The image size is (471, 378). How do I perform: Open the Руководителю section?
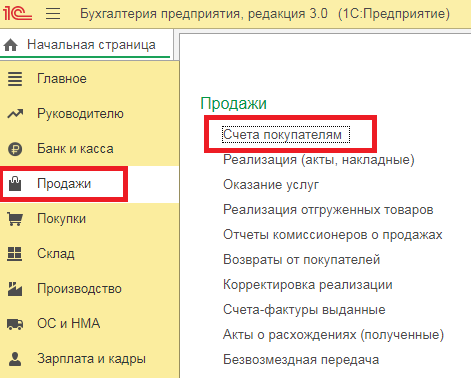point(89,114)
